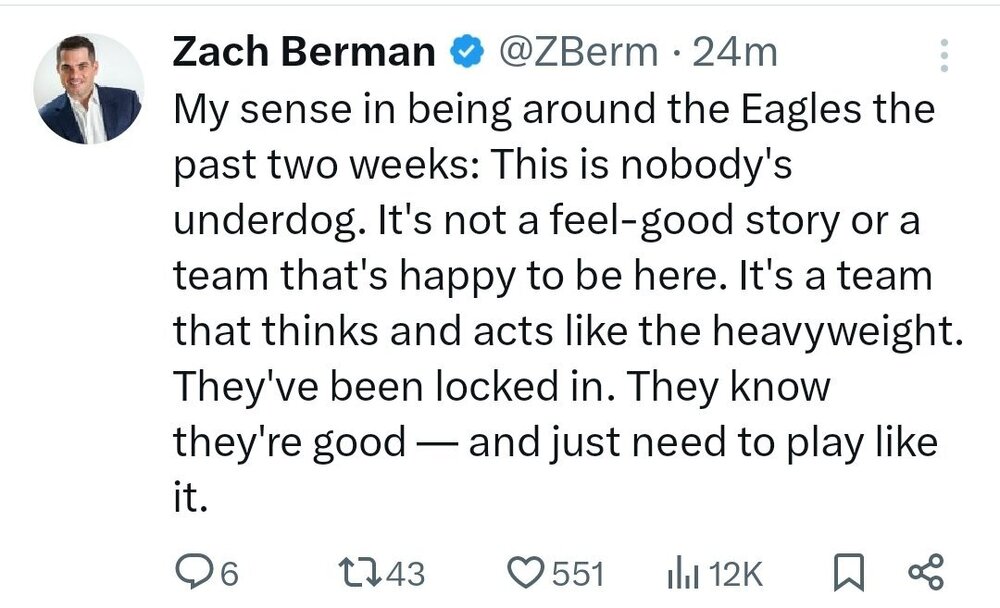Click the 551 likes count

coord(579,574)
